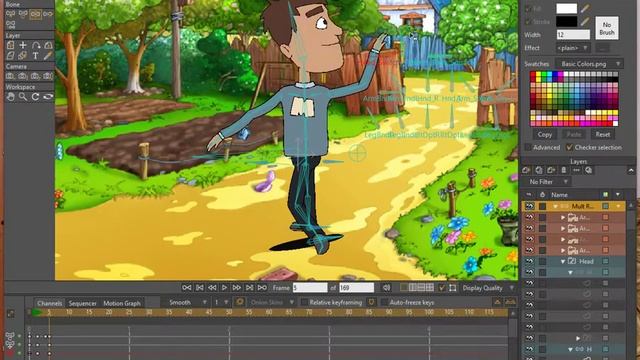This screenshot has height=360, width=640.
Task: Click the Stroke color edit pencil icon
Action: point(585,22)
